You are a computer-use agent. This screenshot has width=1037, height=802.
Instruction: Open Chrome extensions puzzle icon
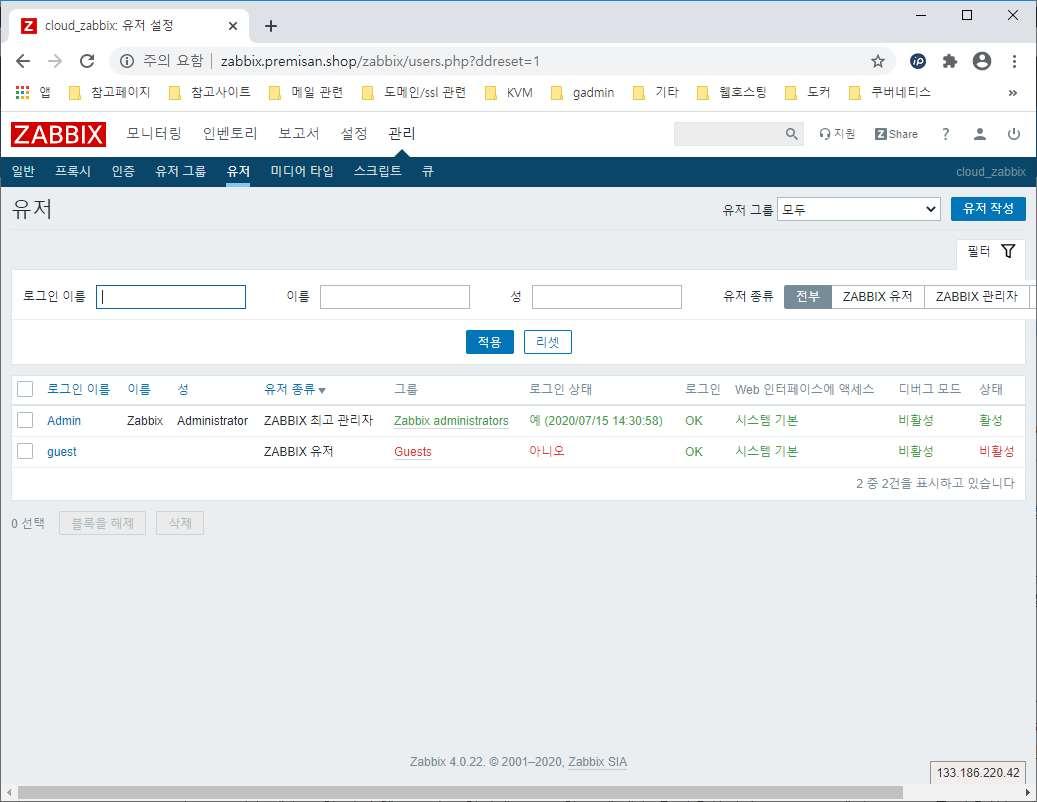[950, 61]
